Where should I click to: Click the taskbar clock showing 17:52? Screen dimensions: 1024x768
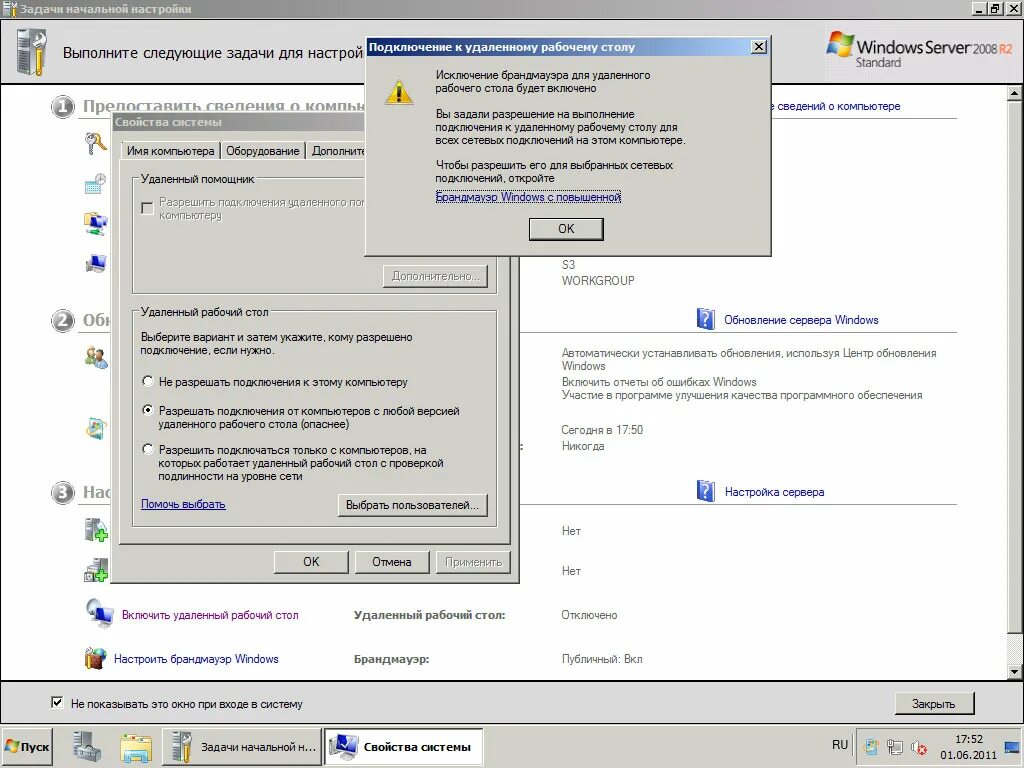click(x=968, y=747)
